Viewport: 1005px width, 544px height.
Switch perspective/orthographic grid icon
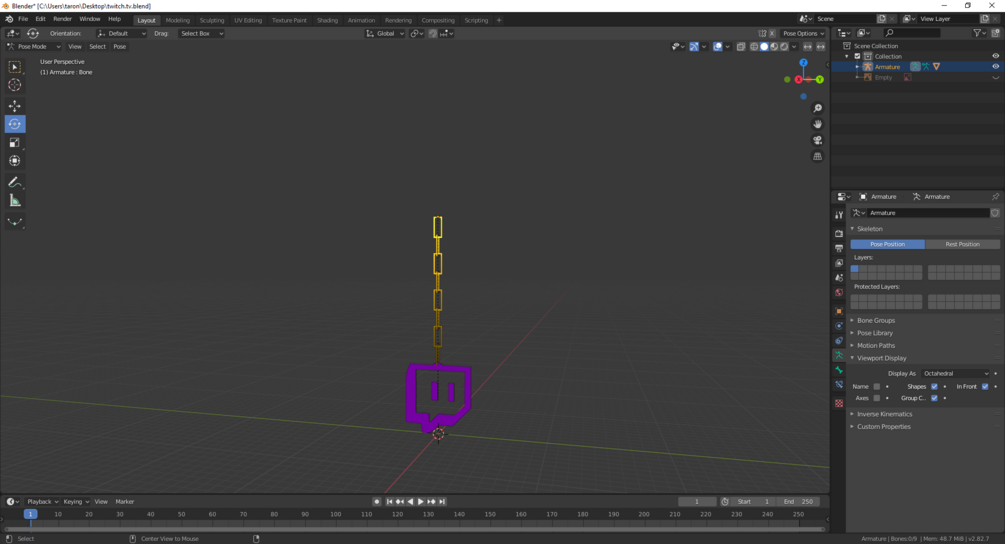click(817, 156)
